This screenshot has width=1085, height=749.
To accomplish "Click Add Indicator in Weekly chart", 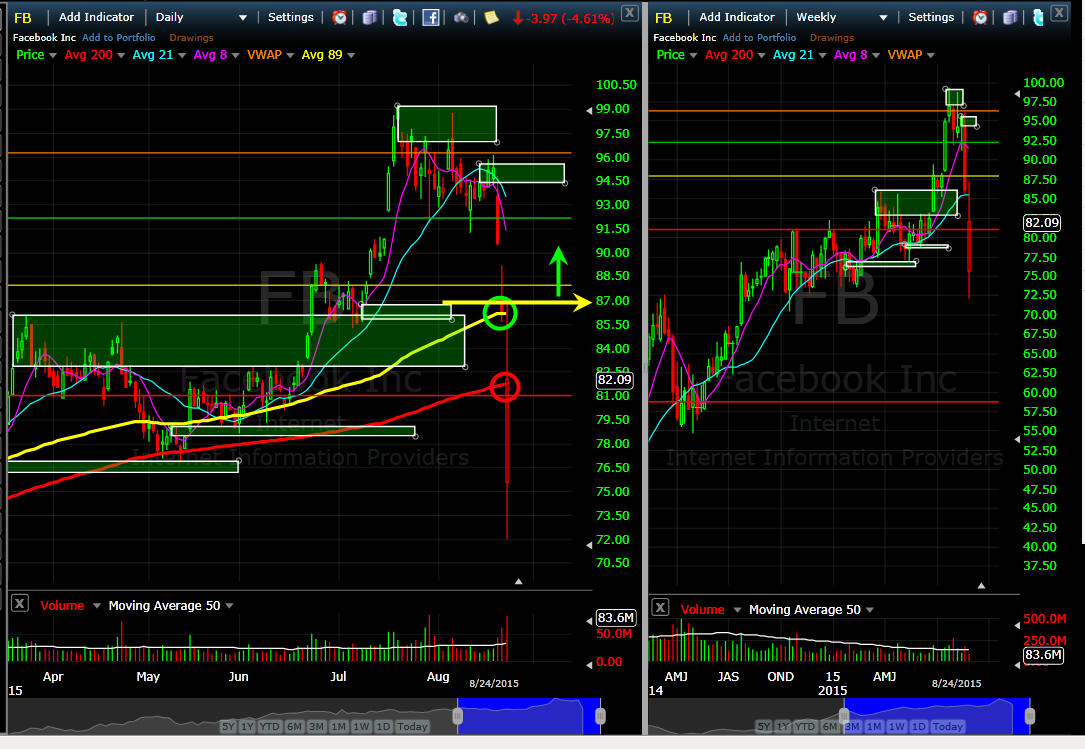I will tap(737, 17).
